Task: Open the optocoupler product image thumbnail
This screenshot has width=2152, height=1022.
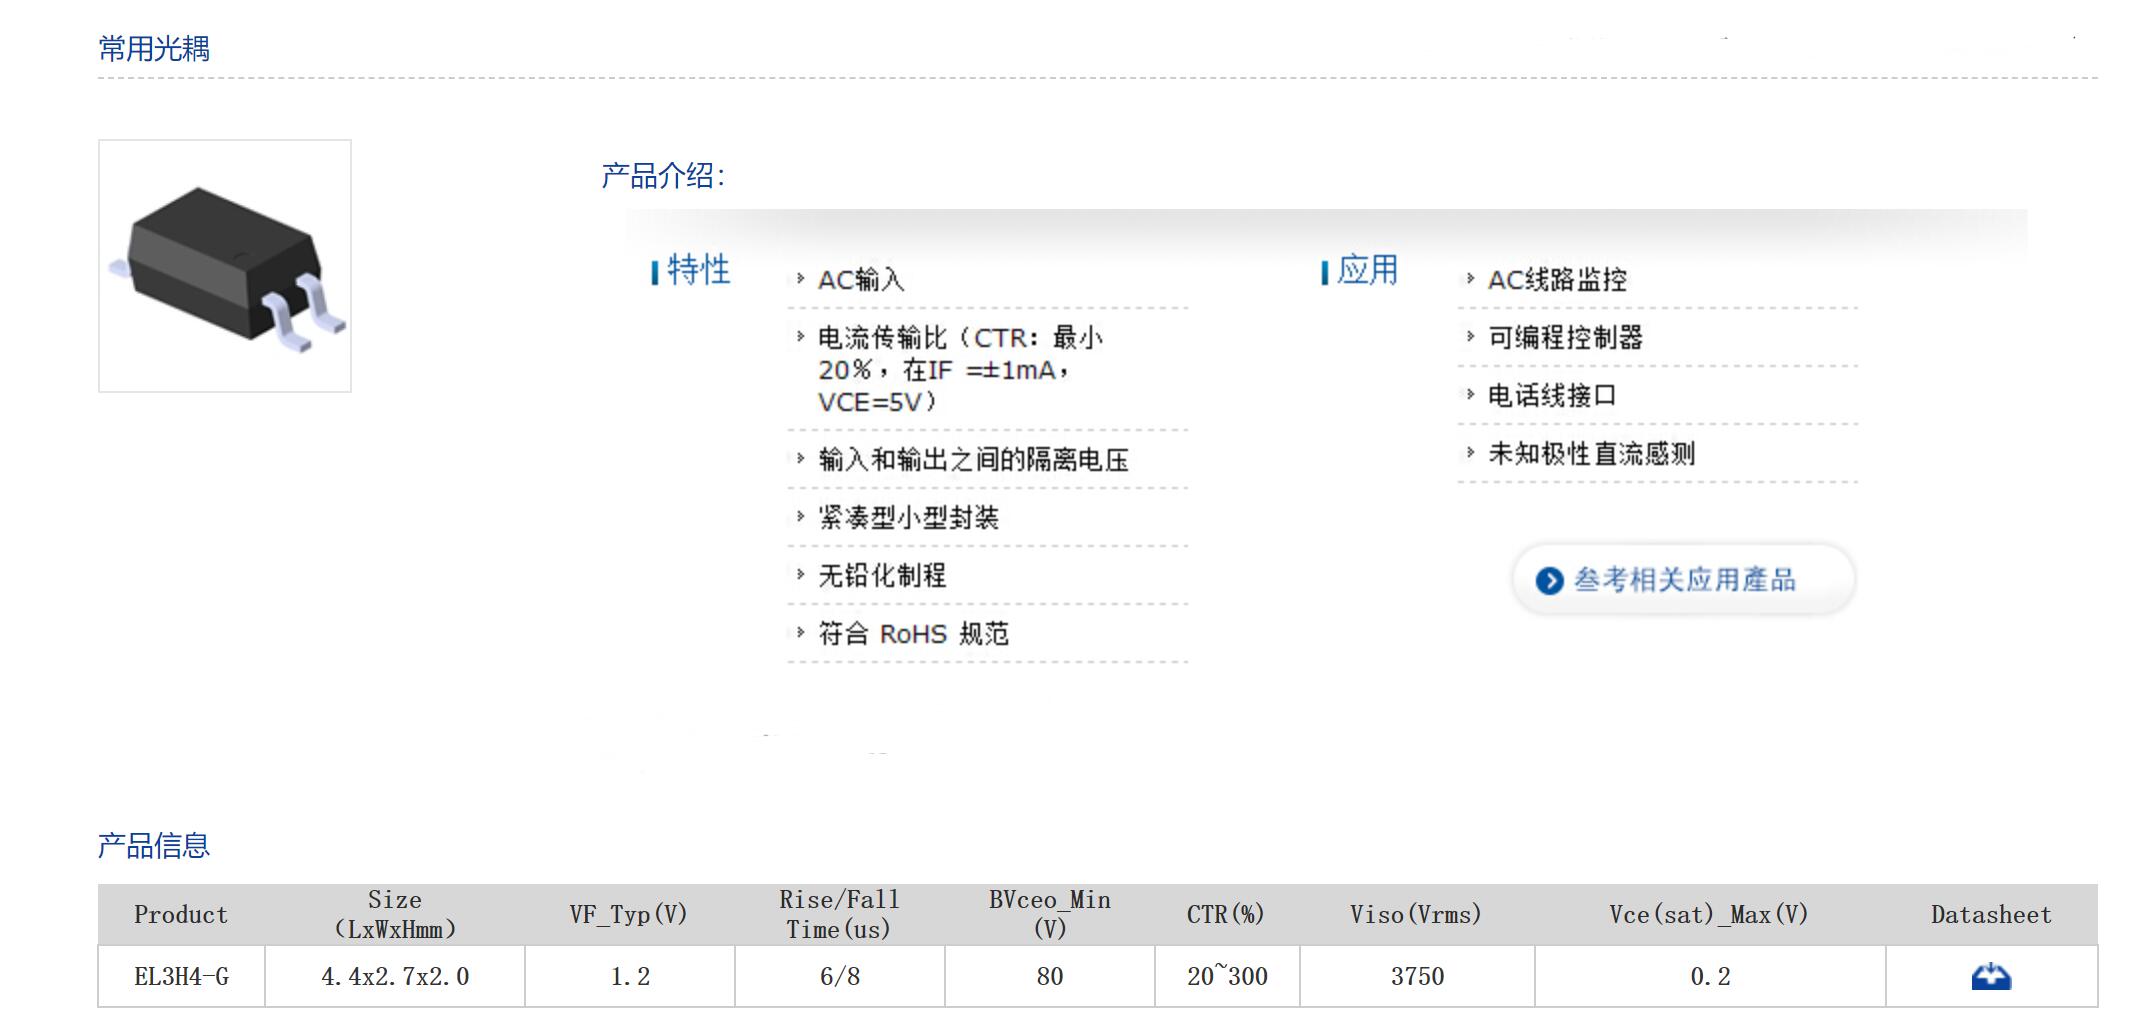Action: pos(225,266)
